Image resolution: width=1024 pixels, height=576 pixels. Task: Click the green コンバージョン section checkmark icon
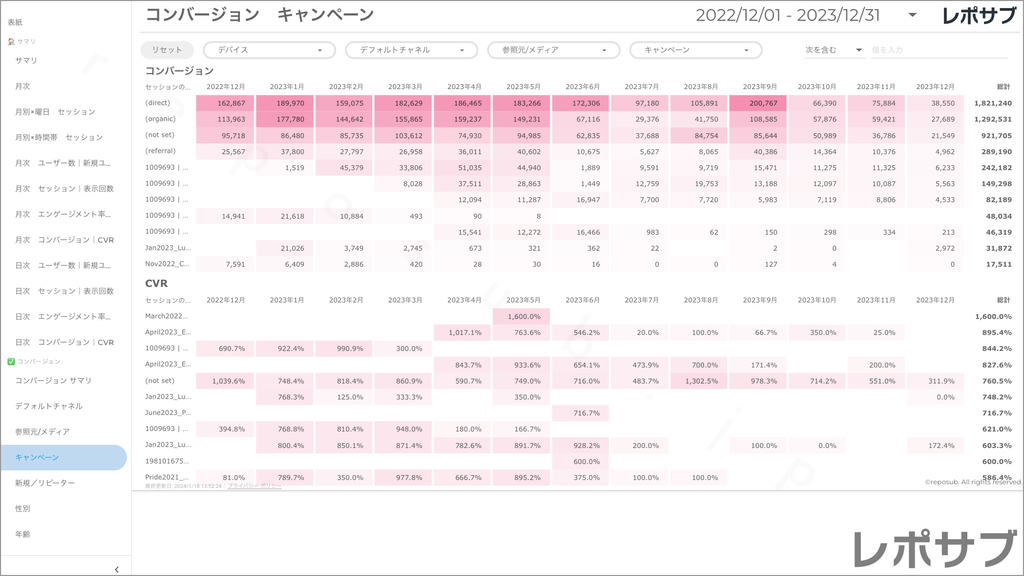click(x=11, y=361)
